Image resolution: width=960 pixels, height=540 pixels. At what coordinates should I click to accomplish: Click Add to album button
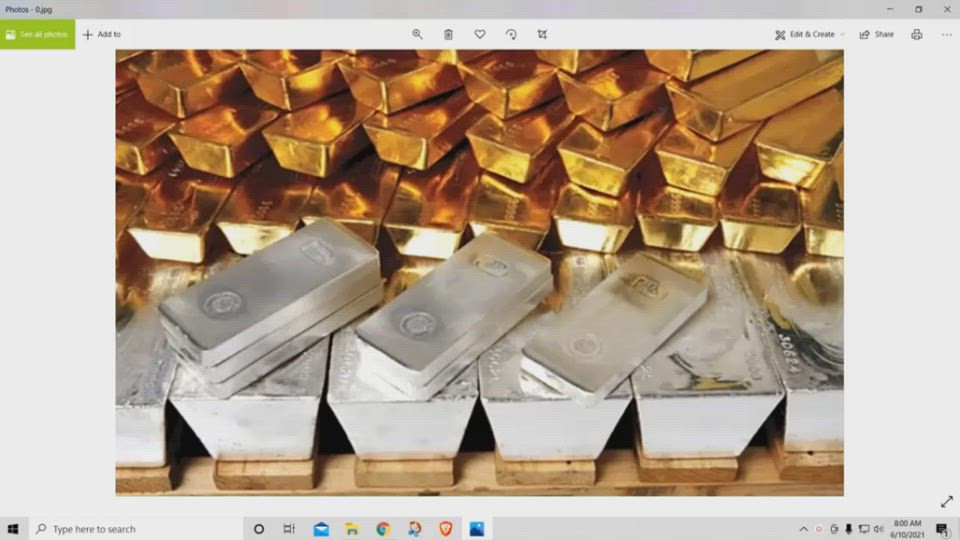[x=101, y=34]
